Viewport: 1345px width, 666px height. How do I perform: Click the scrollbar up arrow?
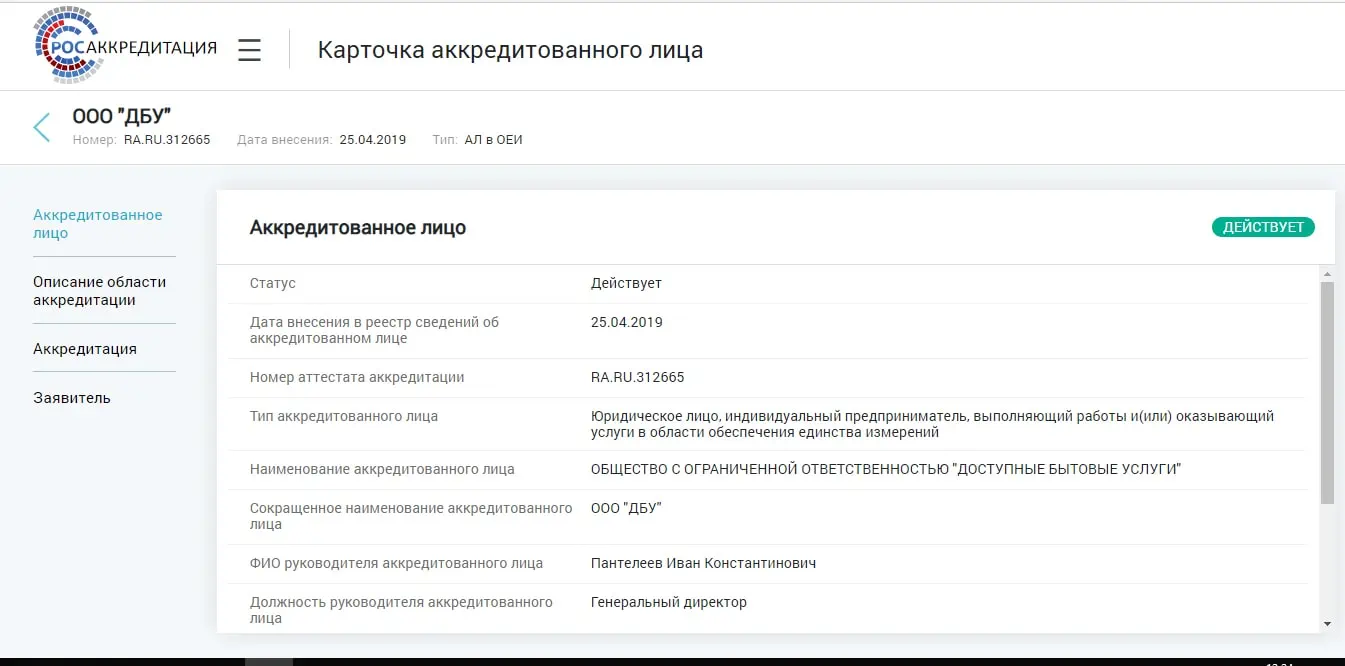[1327, 274]
